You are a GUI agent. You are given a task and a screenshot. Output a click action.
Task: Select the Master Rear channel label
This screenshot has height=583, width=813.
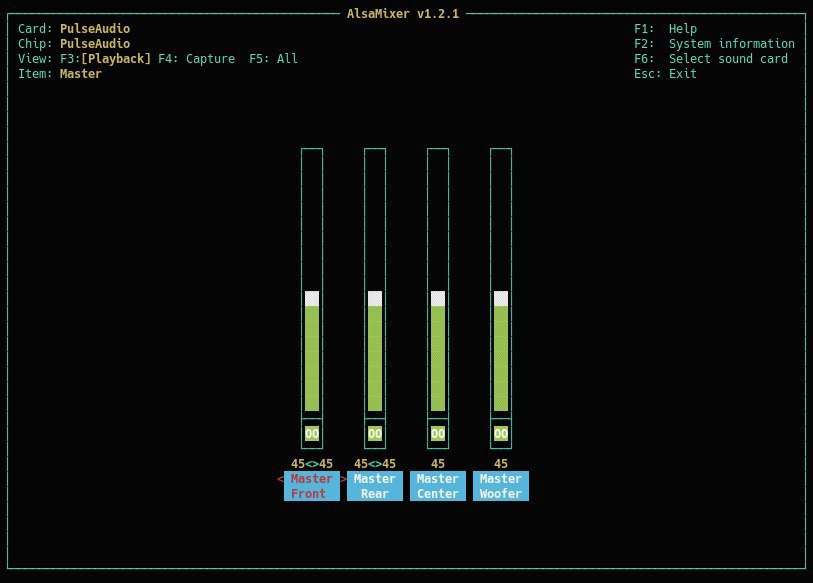(374, 486)
